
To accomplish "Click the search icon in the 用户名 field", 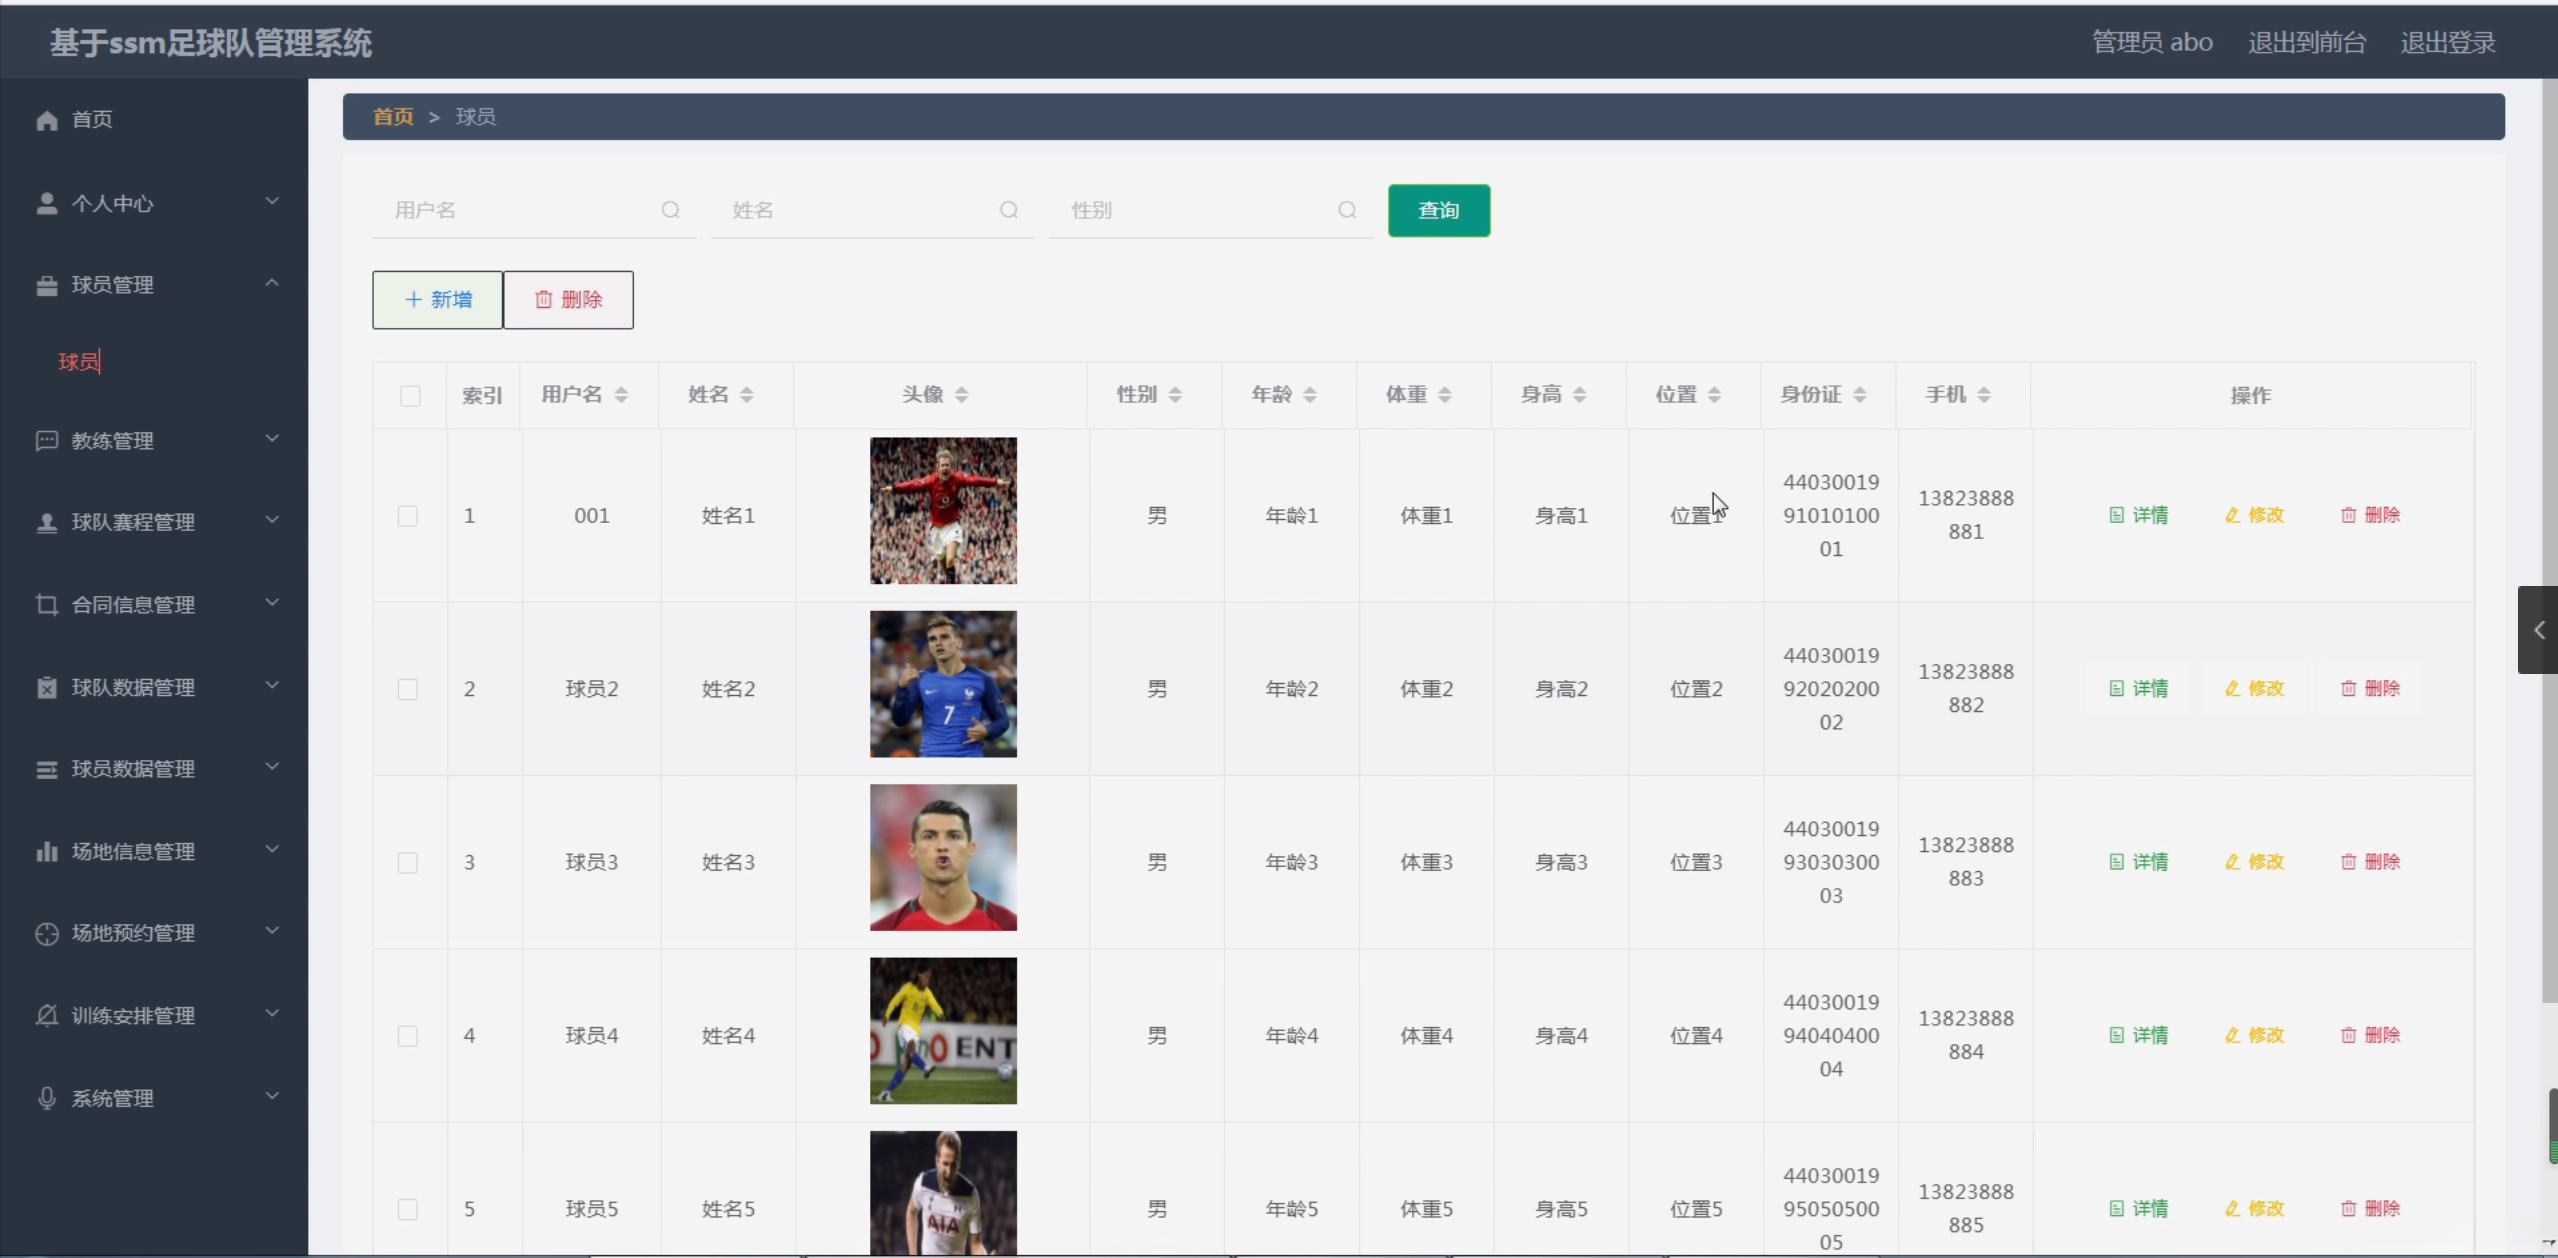I will point(670,210).
